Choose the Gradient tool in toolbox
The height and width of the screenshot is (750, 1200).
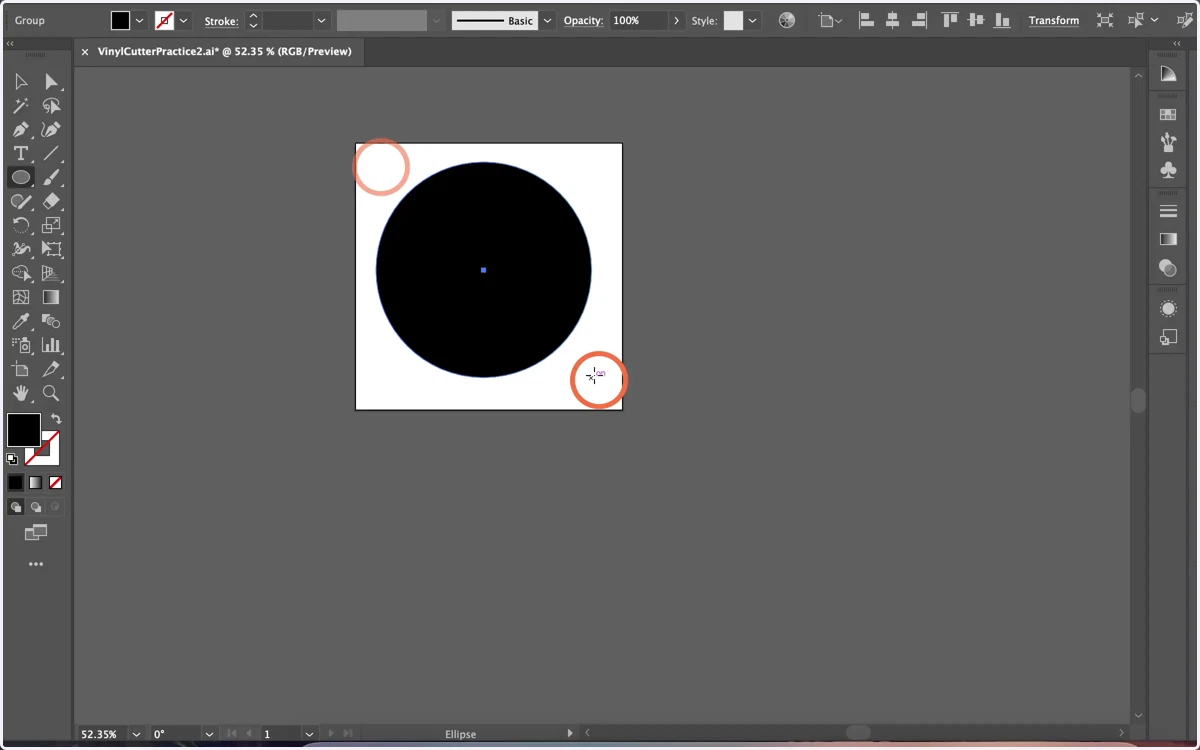coord(51,298)
